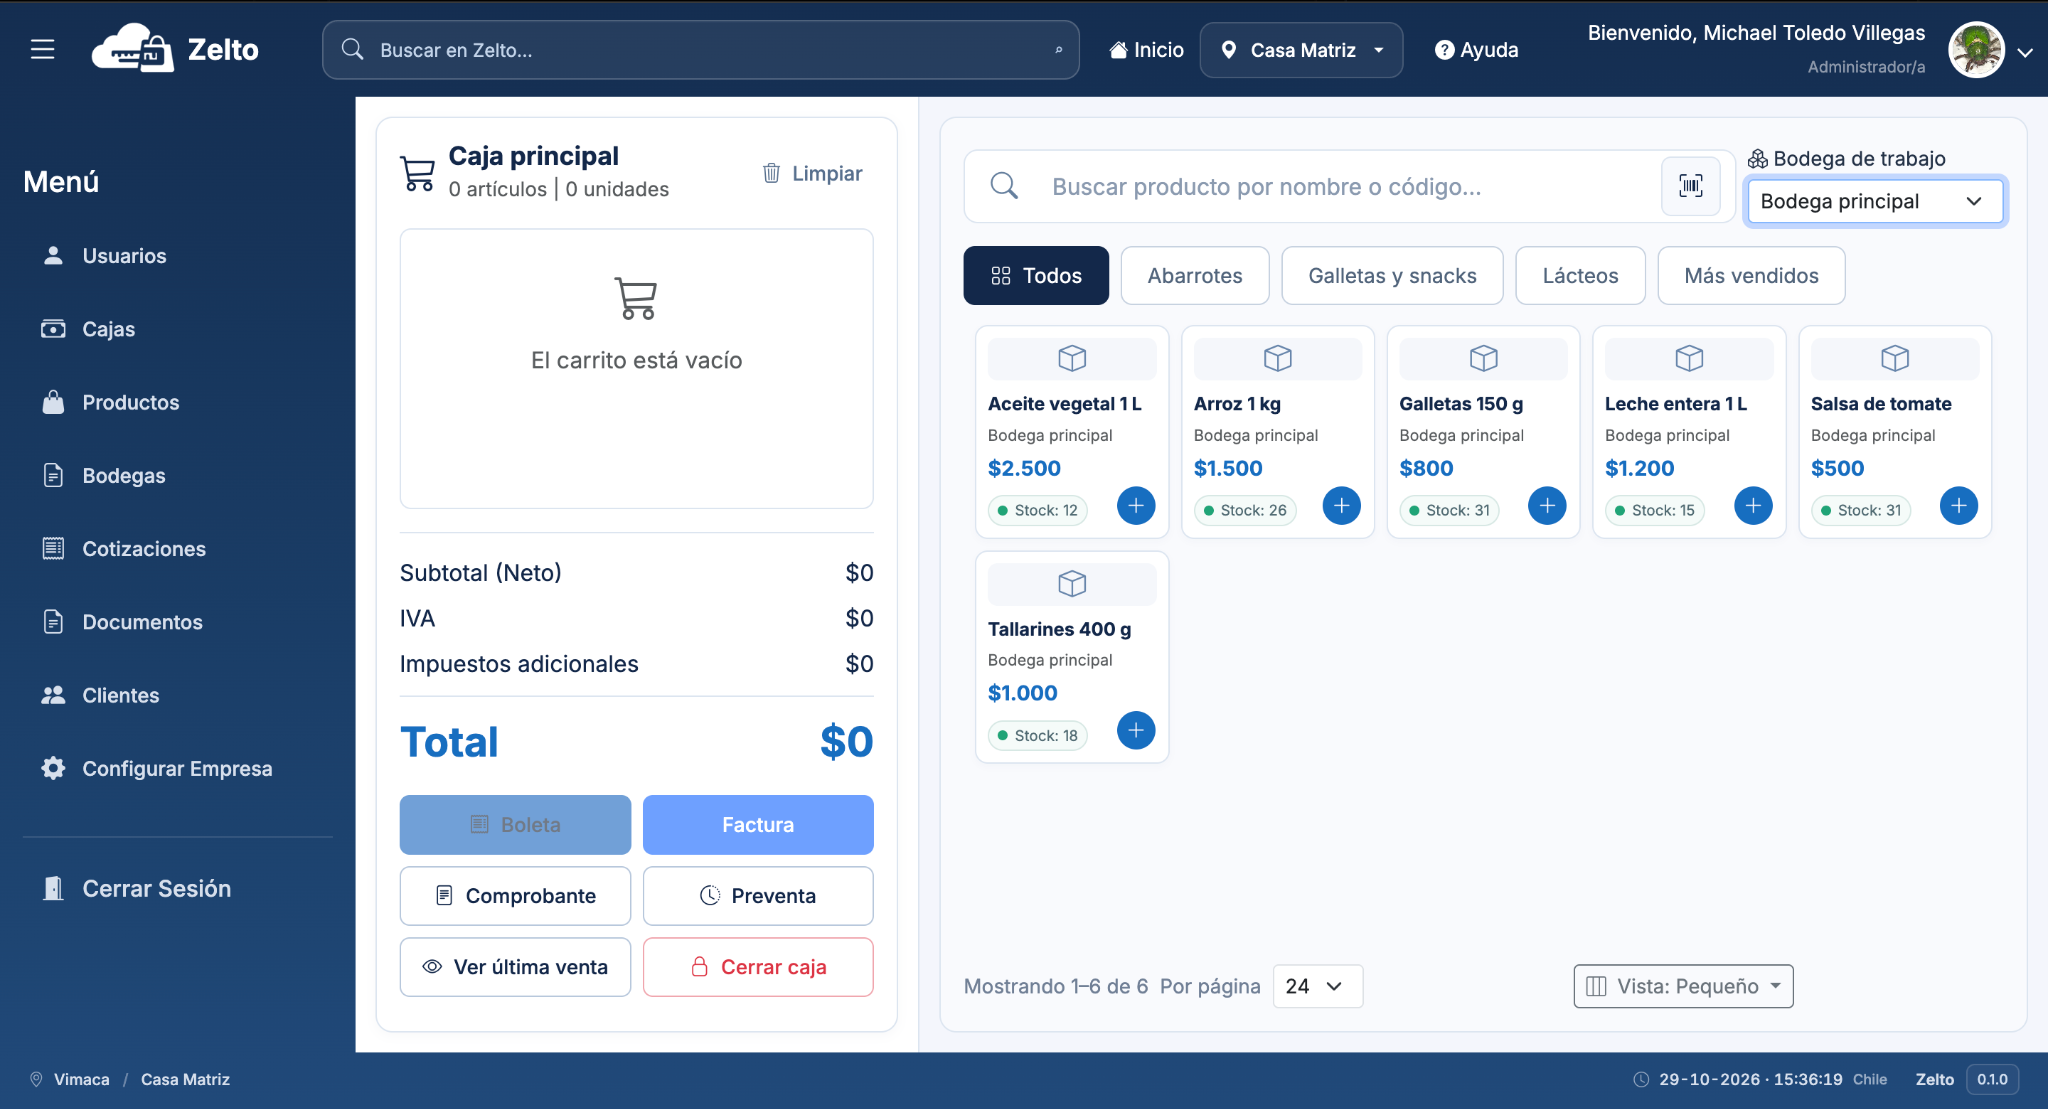The image size is (2048, 1109).
Task: Open the Bodega principal warehouse dropdown
Action: point(1874,201)
